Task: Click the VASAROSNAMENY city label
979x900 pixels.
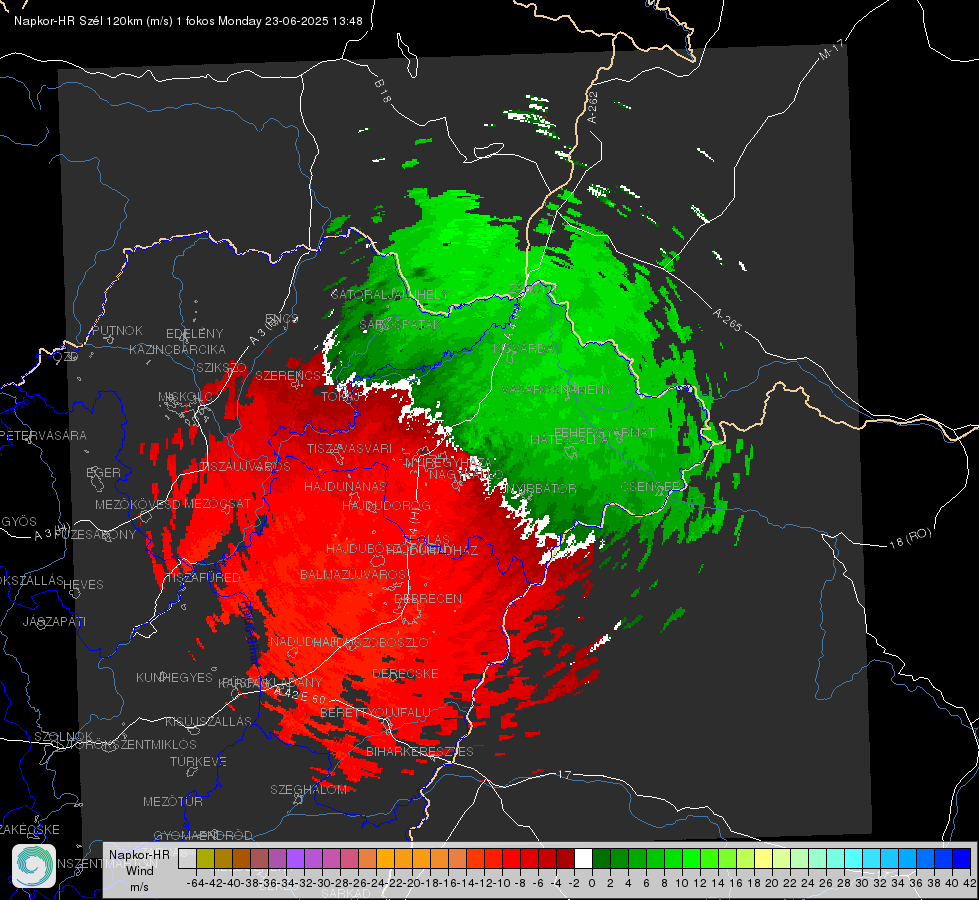Action: pos(557,389)
